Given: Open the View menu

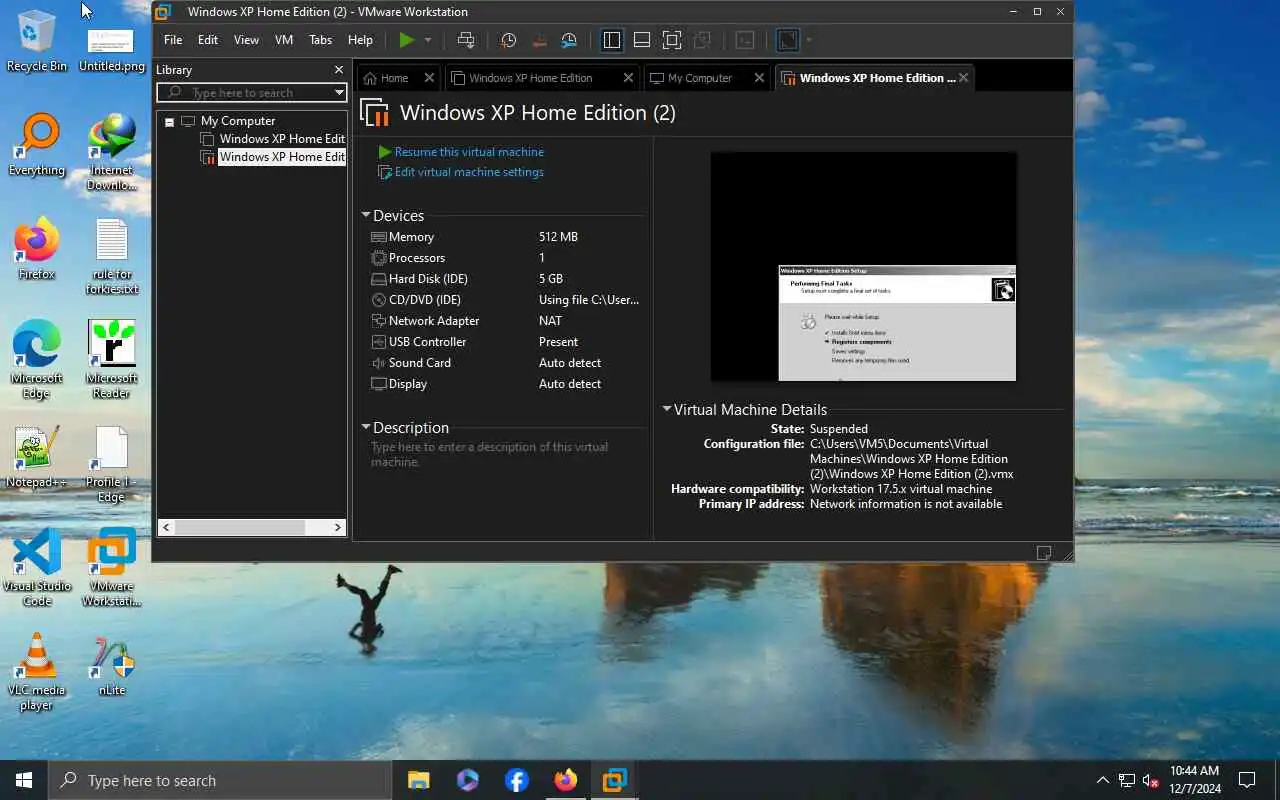Looking at the screenshot, I should pos(246,40).
